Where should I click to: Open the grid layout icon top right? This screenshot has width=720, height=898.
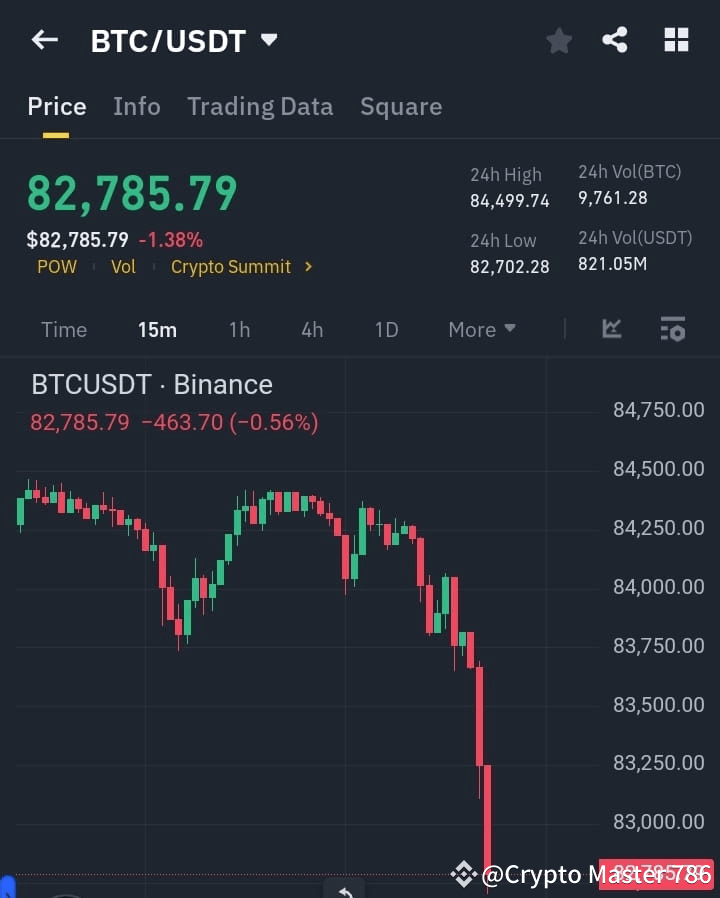click(676, 40)
